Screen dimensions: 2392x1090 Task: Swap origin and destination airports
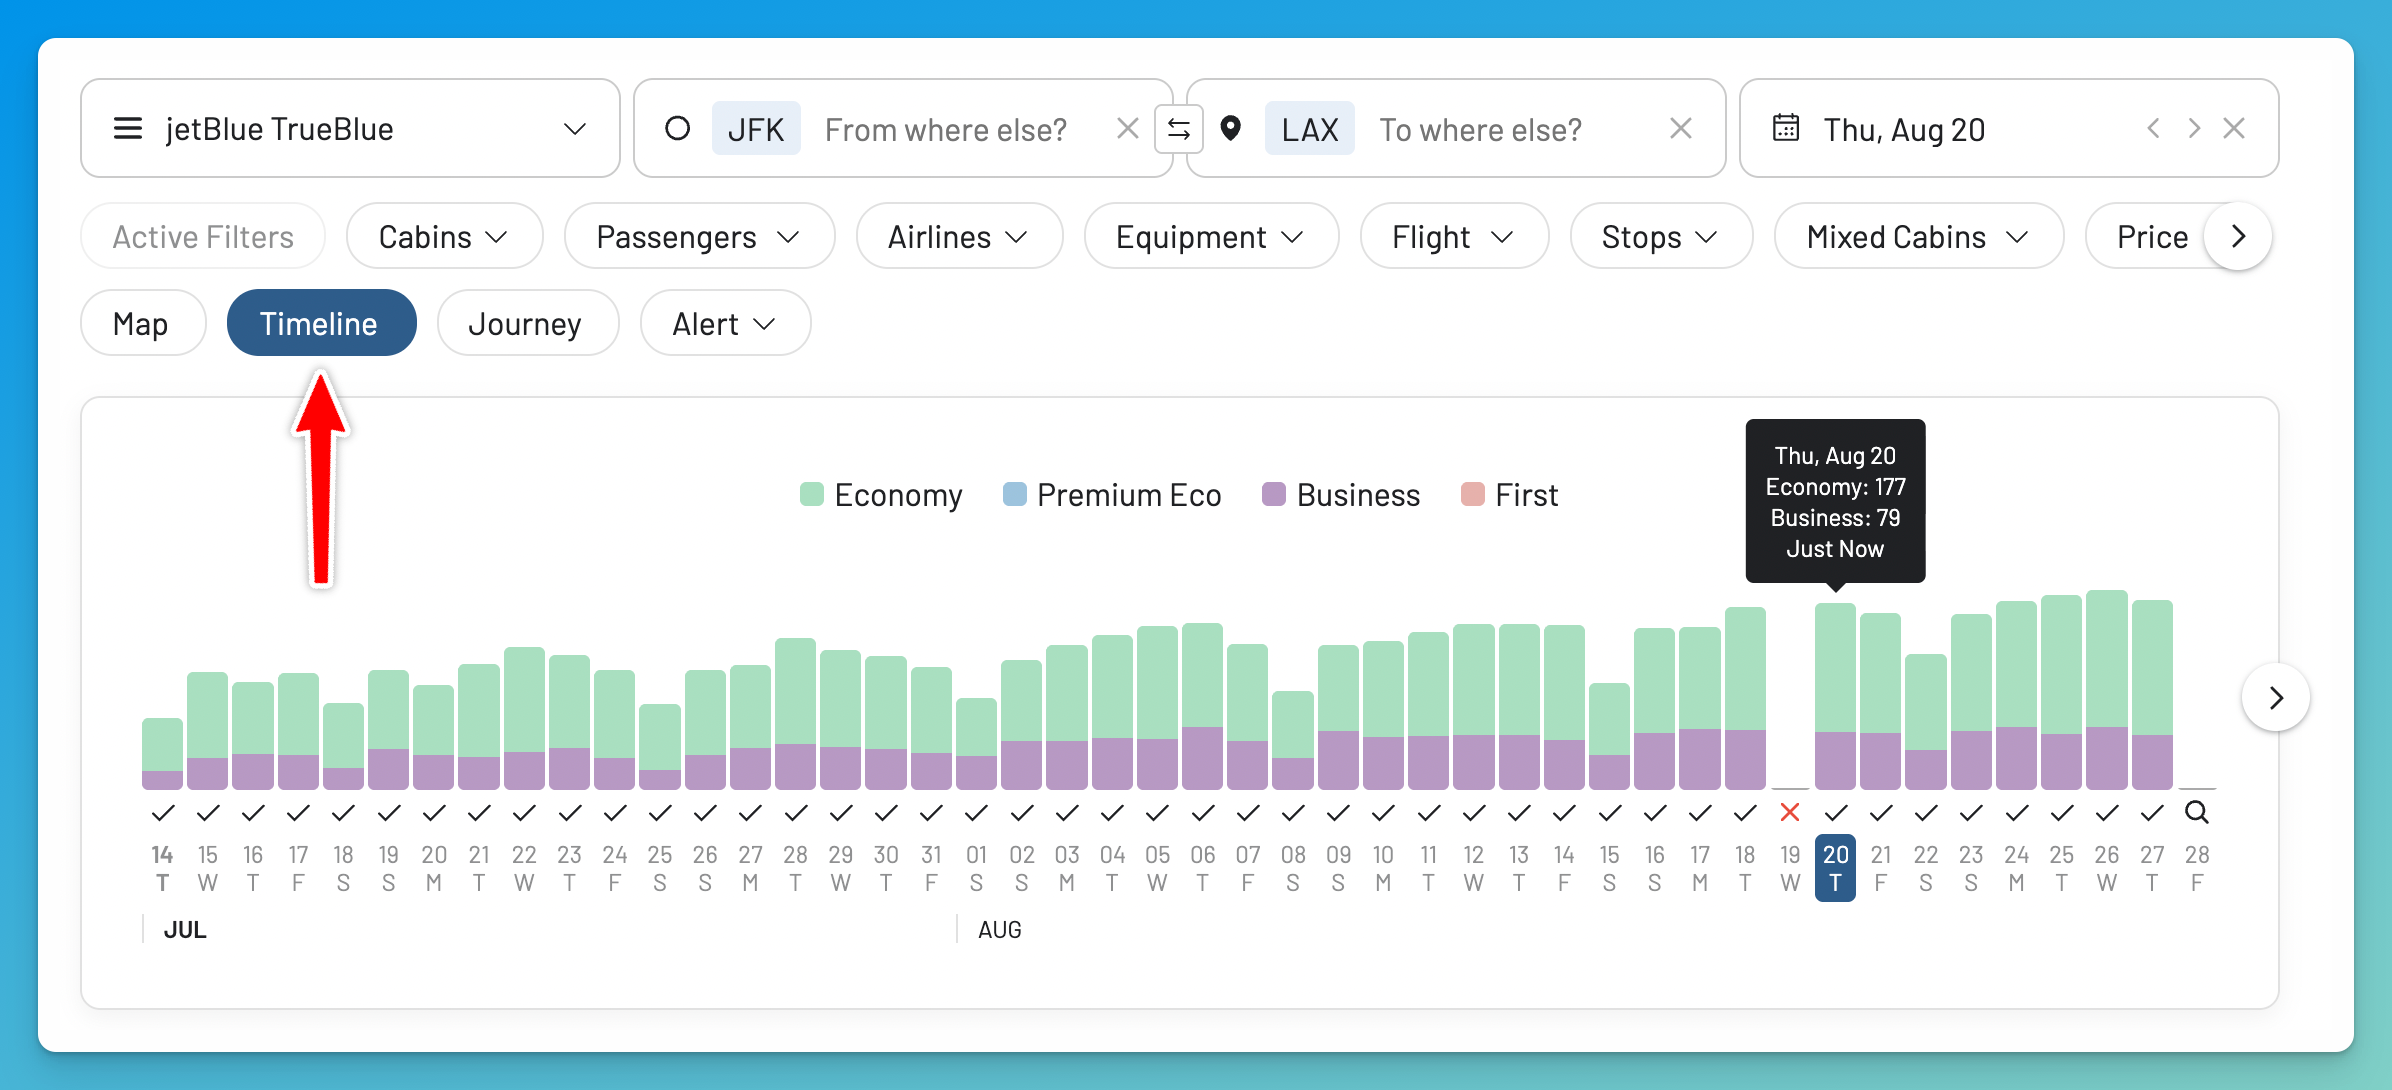pyautogui.click(x=1179, y=129)
